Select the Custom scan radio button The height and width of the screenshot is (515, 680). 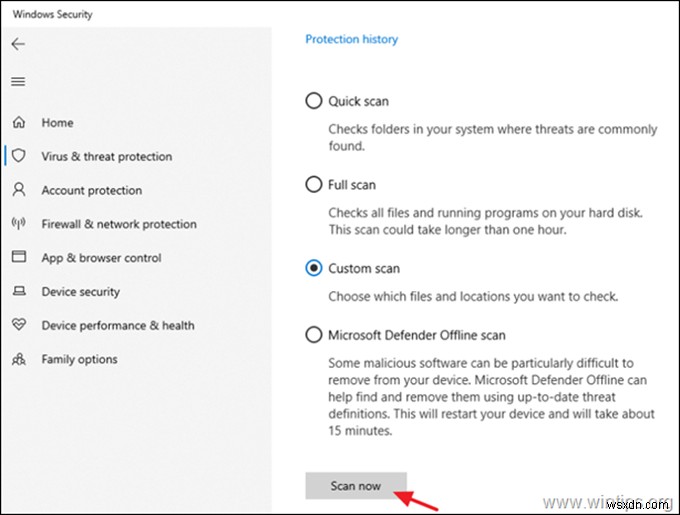(314, 268)
